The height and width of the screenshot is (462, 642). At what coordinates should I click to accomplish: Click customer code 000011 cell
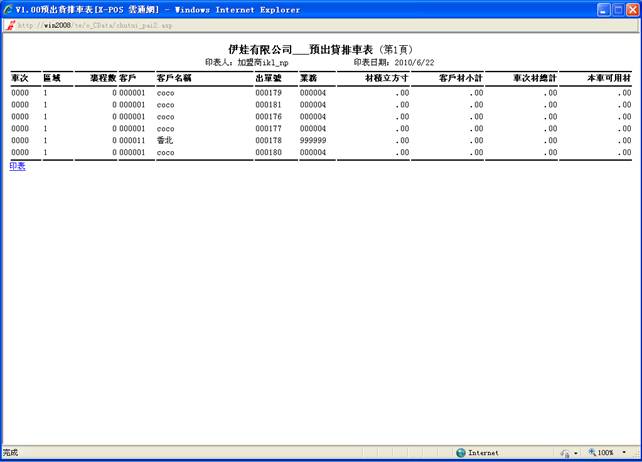click(132, 140)
